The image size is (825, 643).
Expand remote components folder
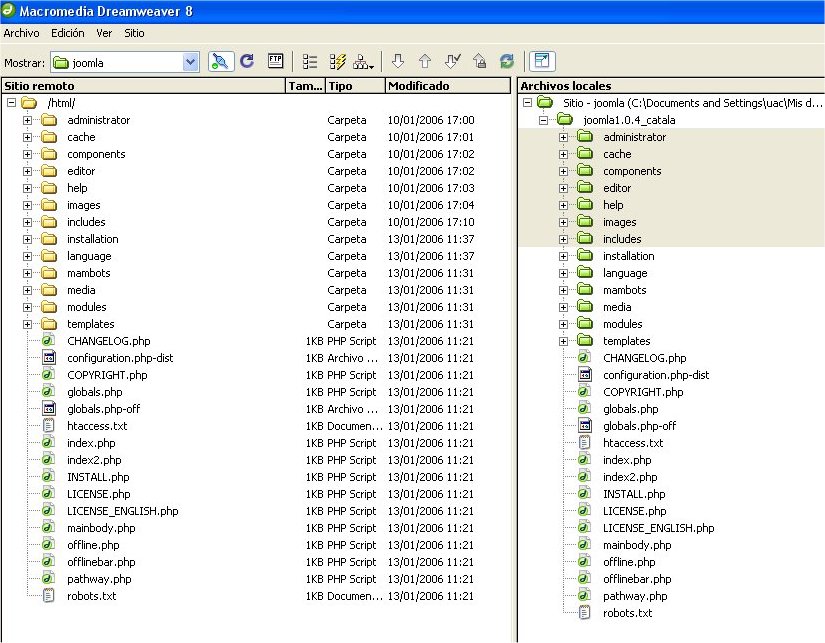(27, 154)
